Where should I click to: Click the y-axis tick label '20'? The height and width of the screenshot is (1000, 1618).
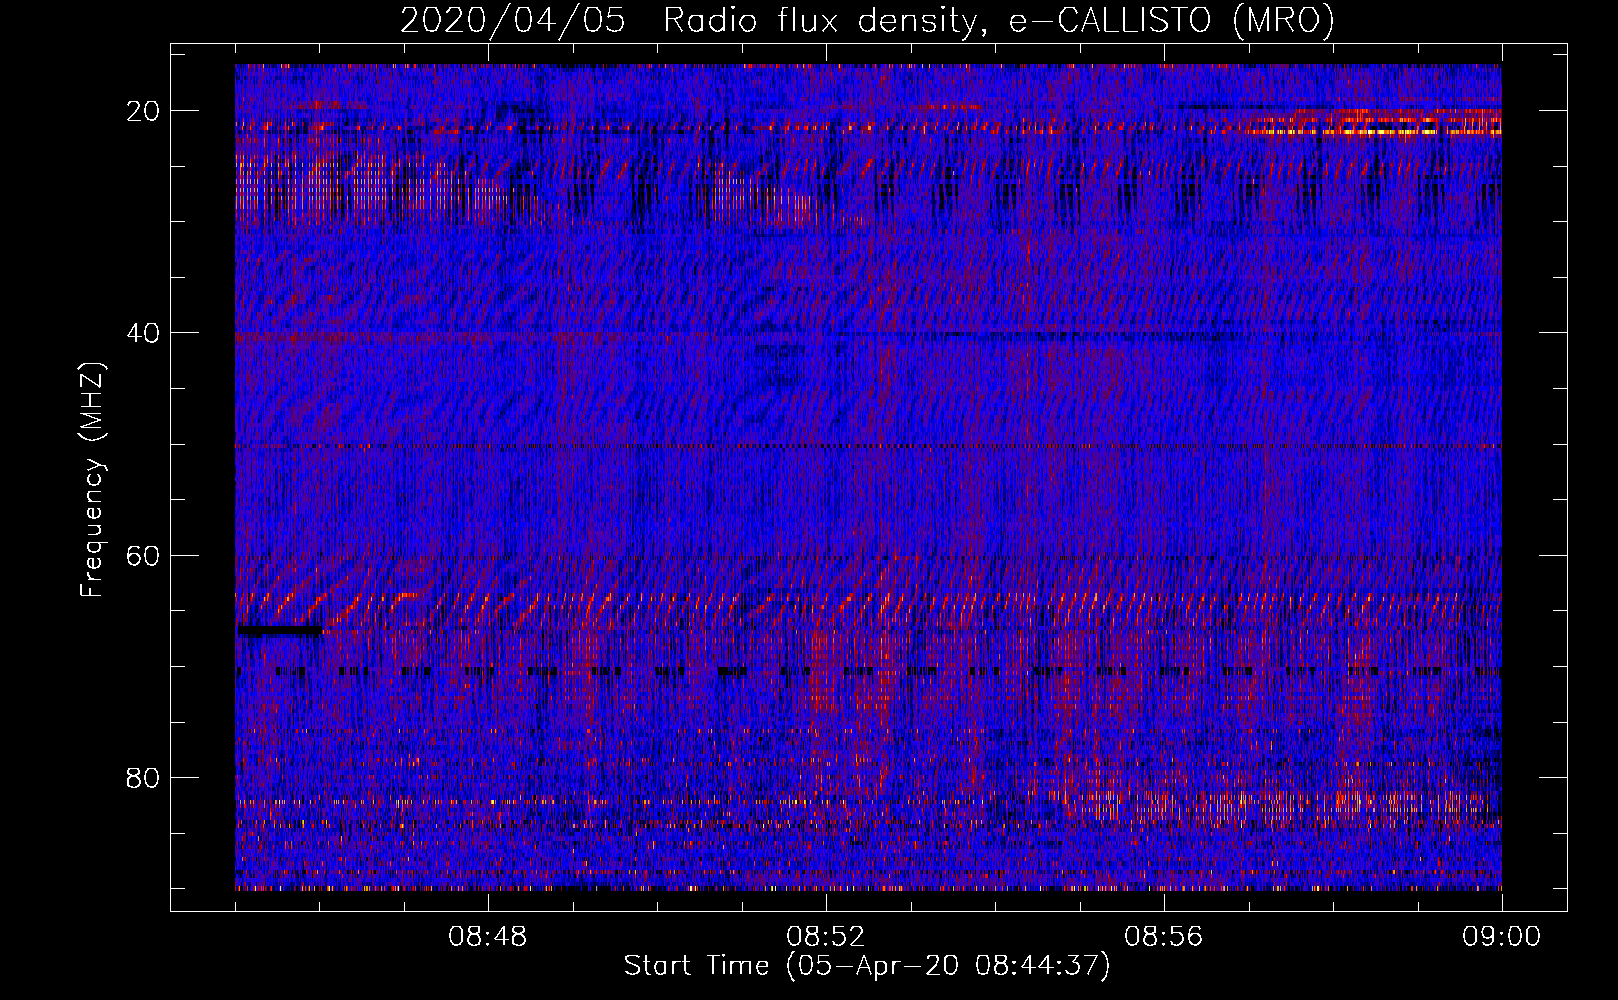click(144, 111)
